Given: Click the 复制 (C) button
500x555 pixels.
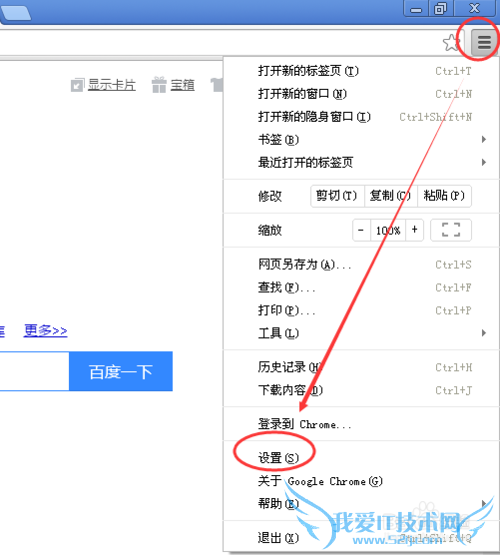Looking at the screenshot, I should (391, 196).
